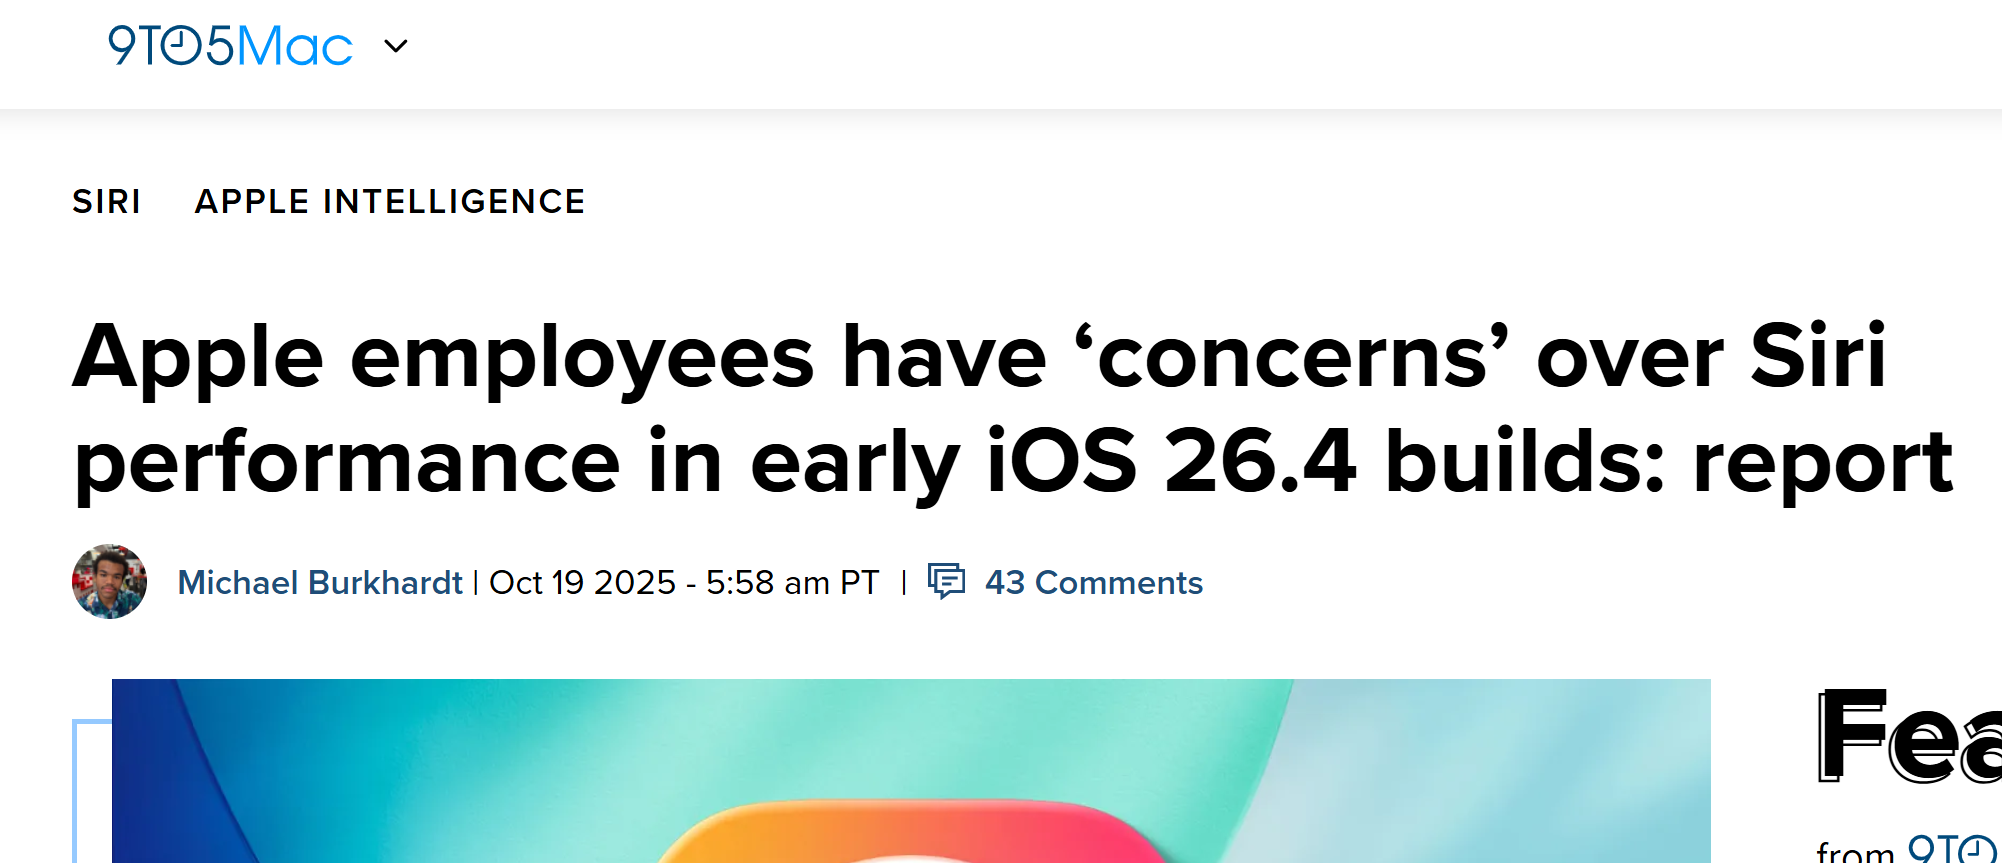Click the clock symbol inside the 9to5Mac header logo
Viewport: 2002px width, 863px height.
(x=182, y=46)
